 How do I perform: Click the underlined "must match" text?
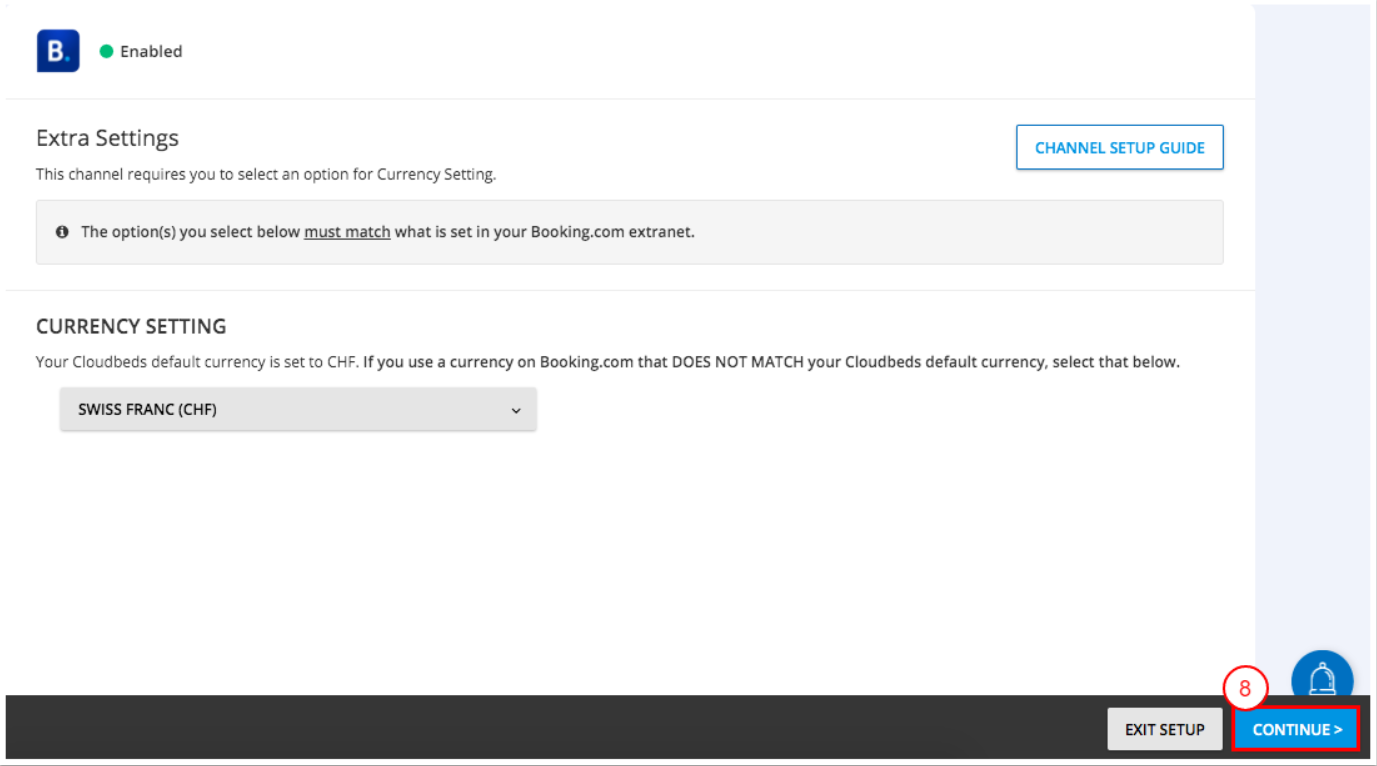[347, 232]
